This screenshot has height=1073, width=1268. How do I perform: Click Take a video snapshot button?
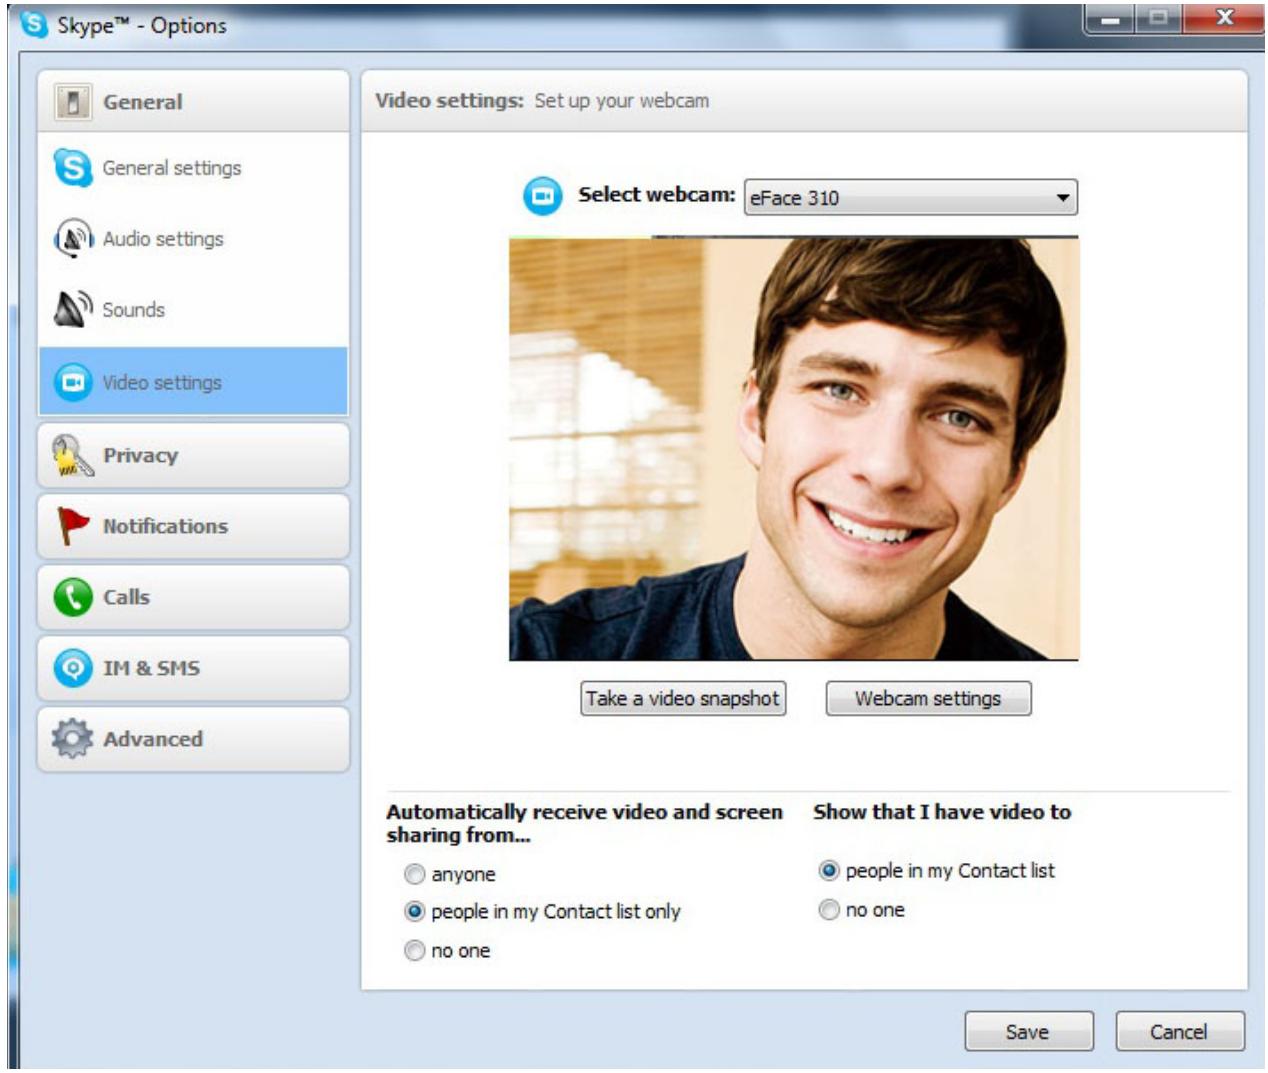pyautogui.click(x=683, y=698)
